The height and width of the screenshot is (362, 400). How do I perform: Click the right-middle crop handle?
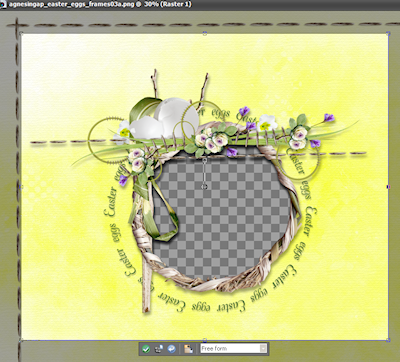(x=388, y=187)
